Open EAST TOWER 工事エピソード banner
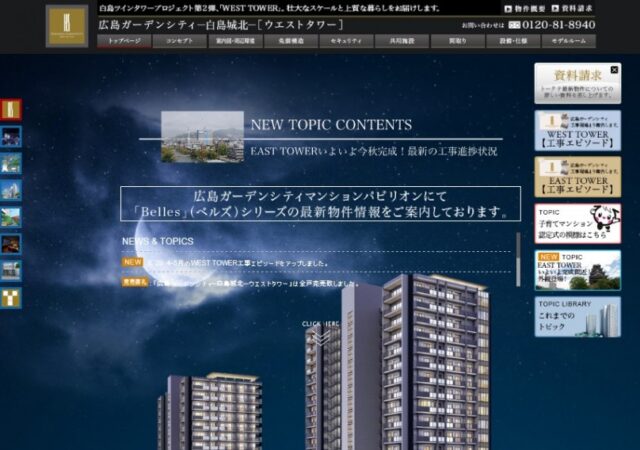Viewport: 640px width, 450px height. pyautogui.click(x=578, y=176)
